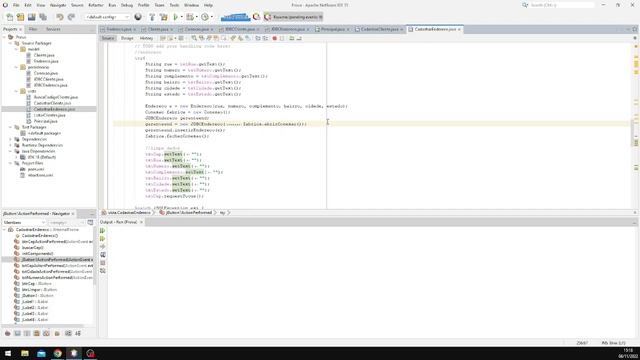Switch to History view button
The width and height of the screenshot is (640, 360).
point(146,38)
